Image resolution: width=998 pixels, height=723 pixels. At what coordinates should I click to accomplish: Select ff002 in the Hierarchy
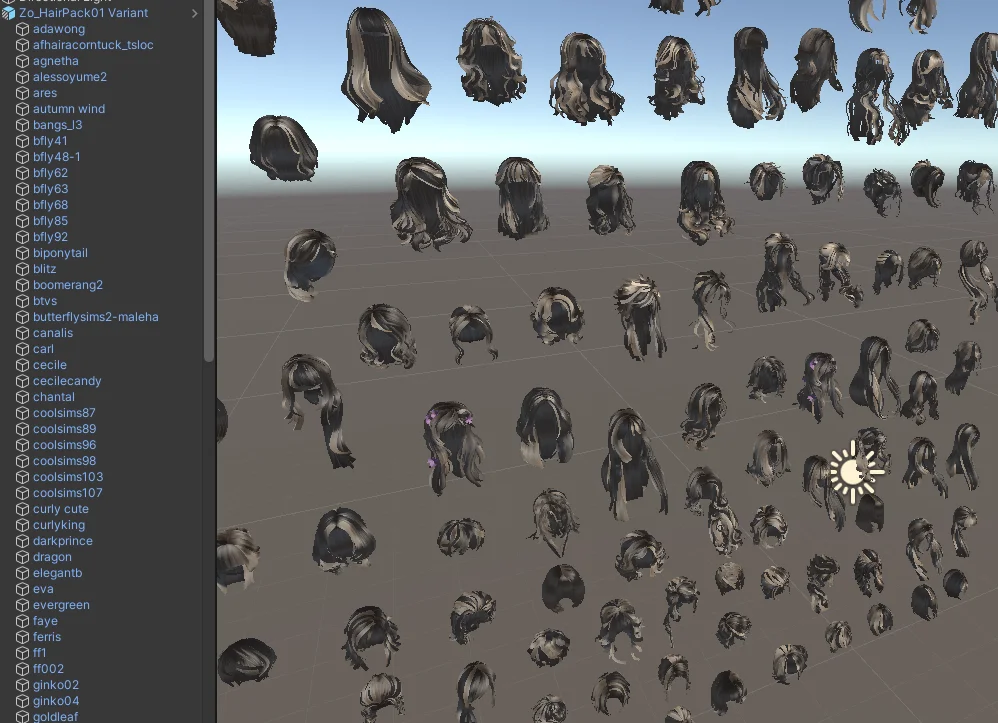(46, 669)
